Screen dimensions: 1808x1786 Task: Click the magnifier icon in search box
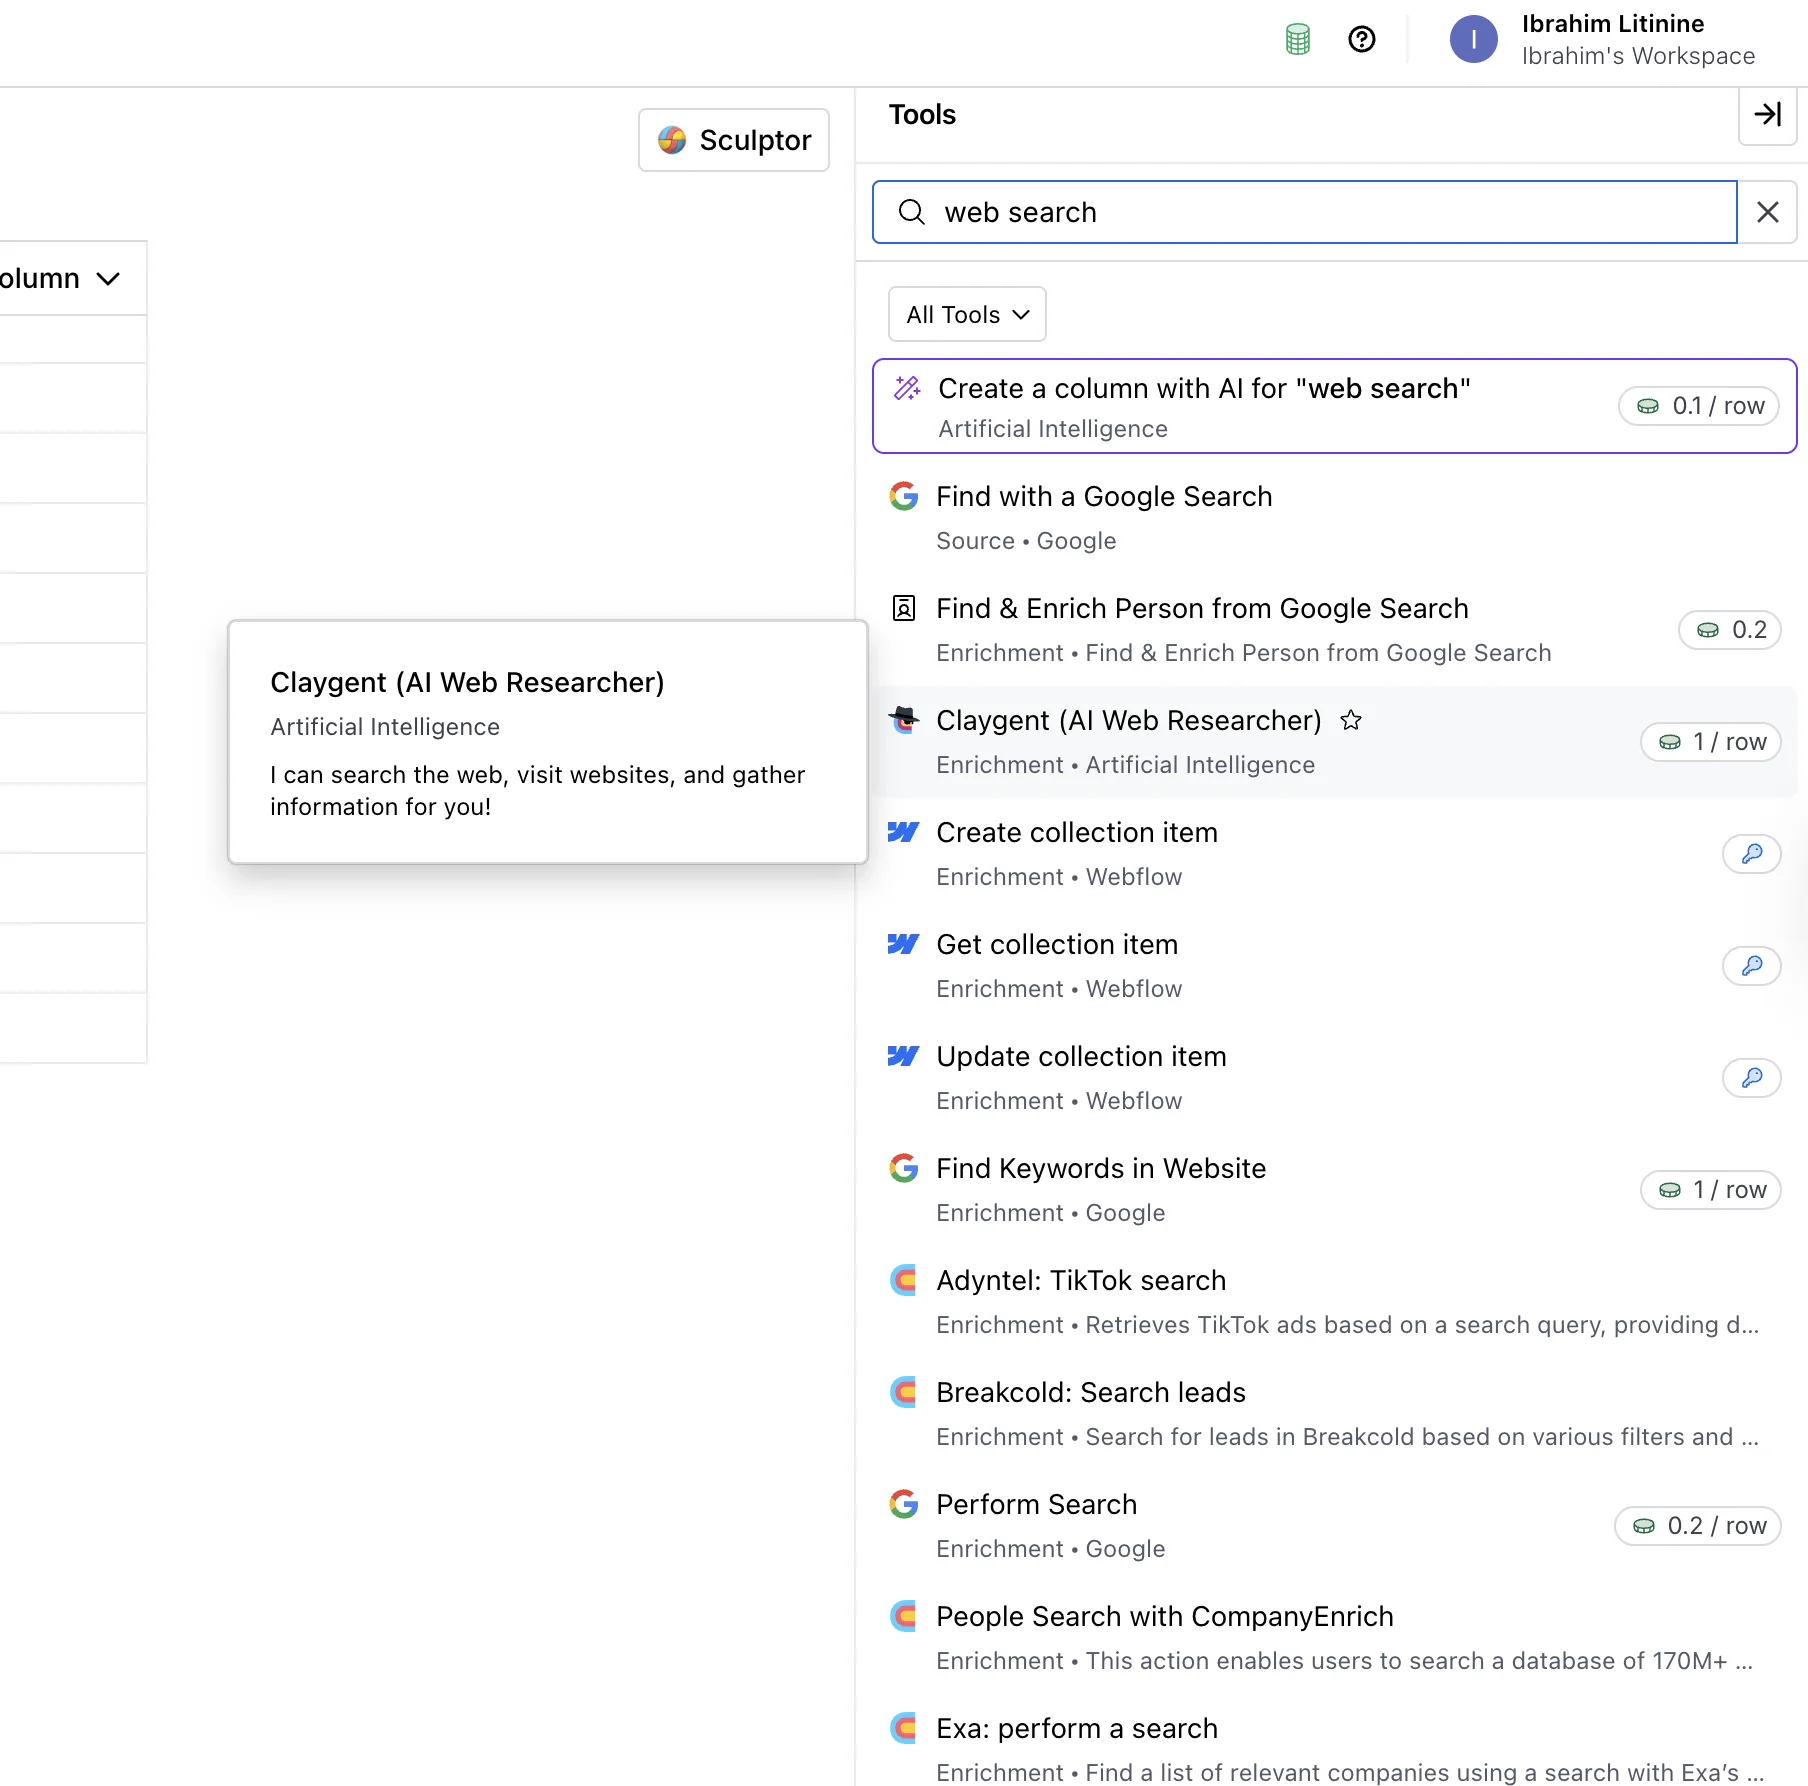(x=911, y=212)
